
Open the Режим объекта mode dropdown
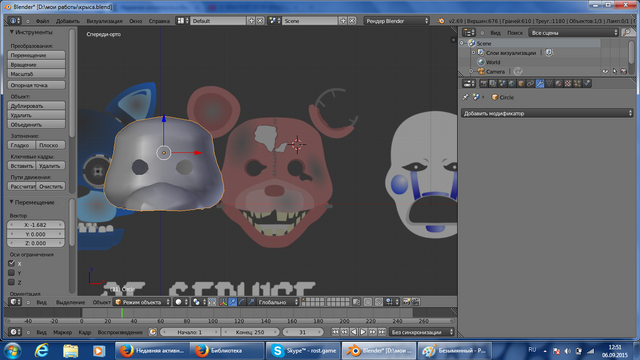[x=142, y=302]
